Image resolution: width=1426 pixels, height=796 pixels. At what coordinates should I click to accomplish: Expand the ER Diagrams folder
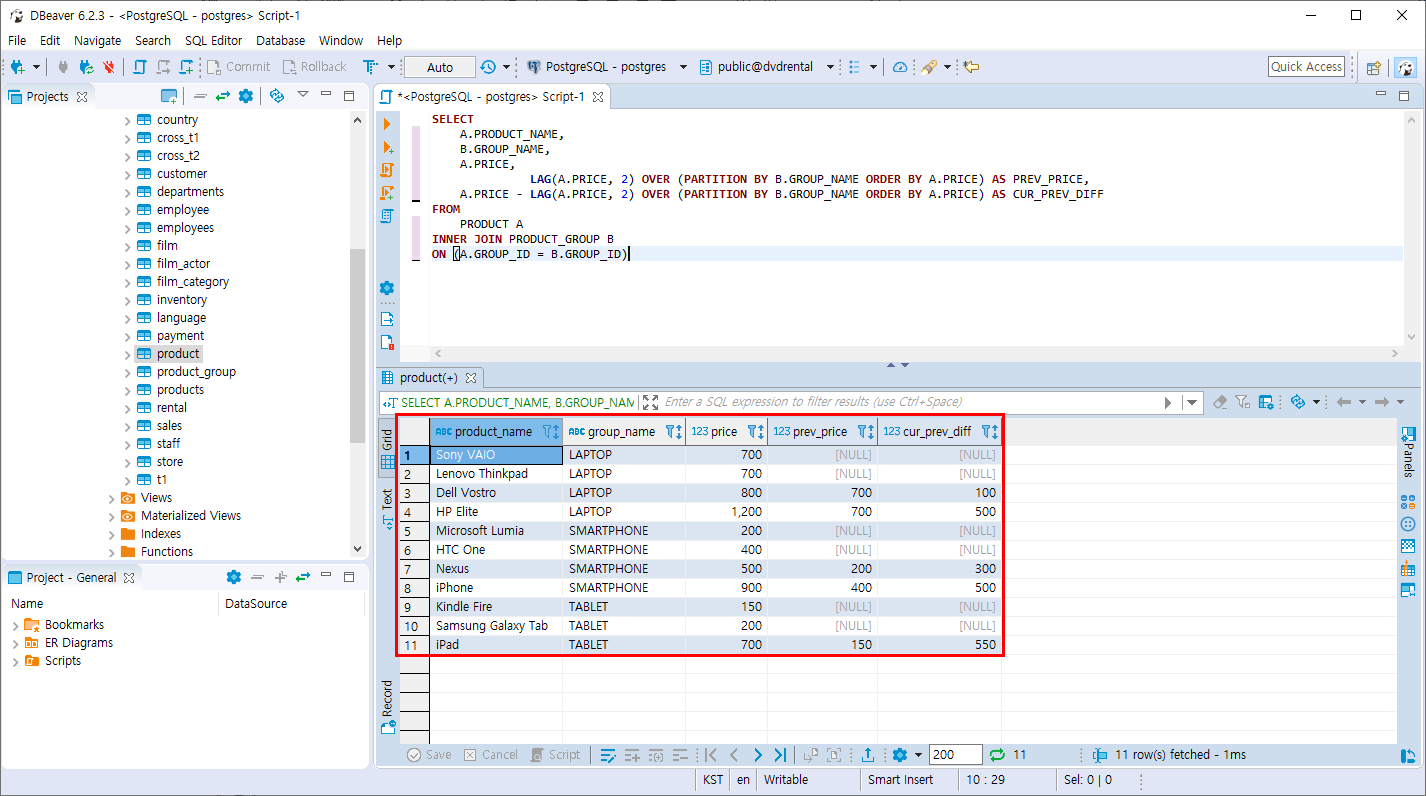(15, 643)
